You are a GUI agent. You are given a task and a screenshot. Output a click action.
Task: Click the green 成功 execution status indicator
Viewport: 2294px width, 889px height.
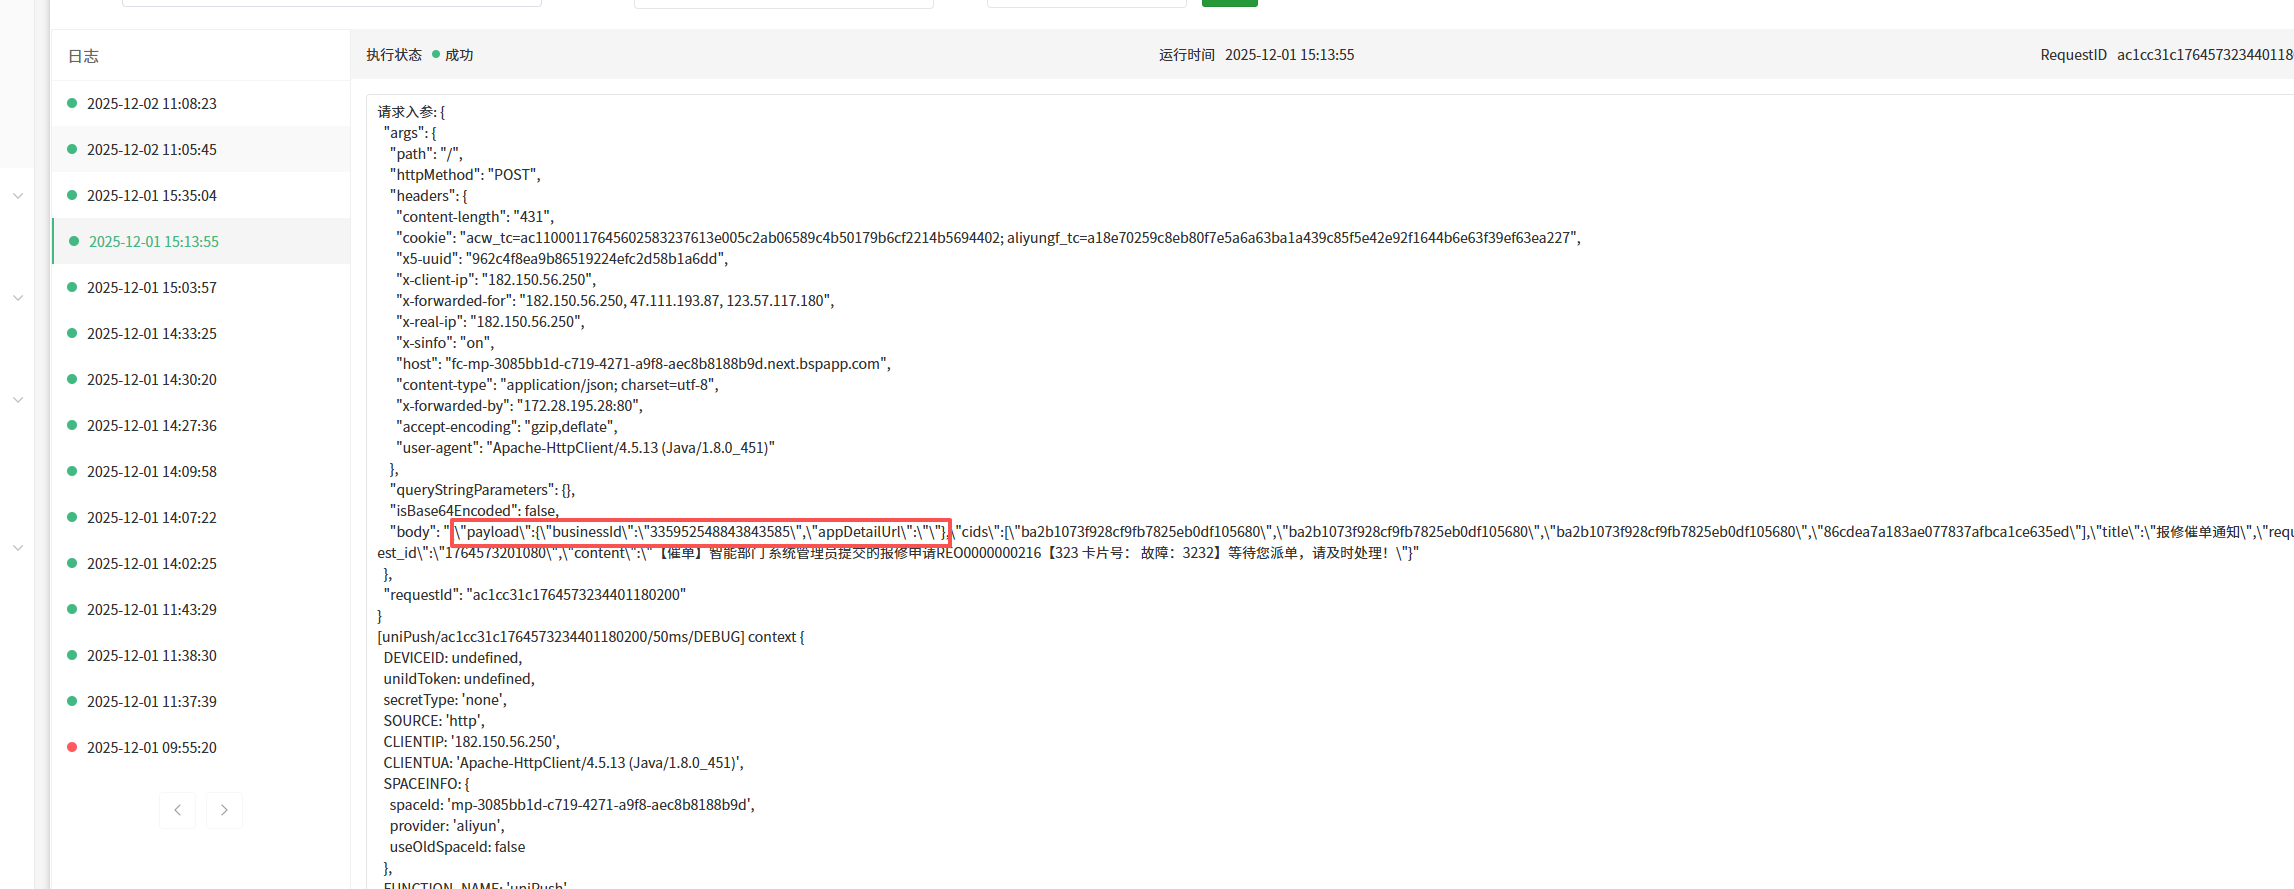pos(453,55)
